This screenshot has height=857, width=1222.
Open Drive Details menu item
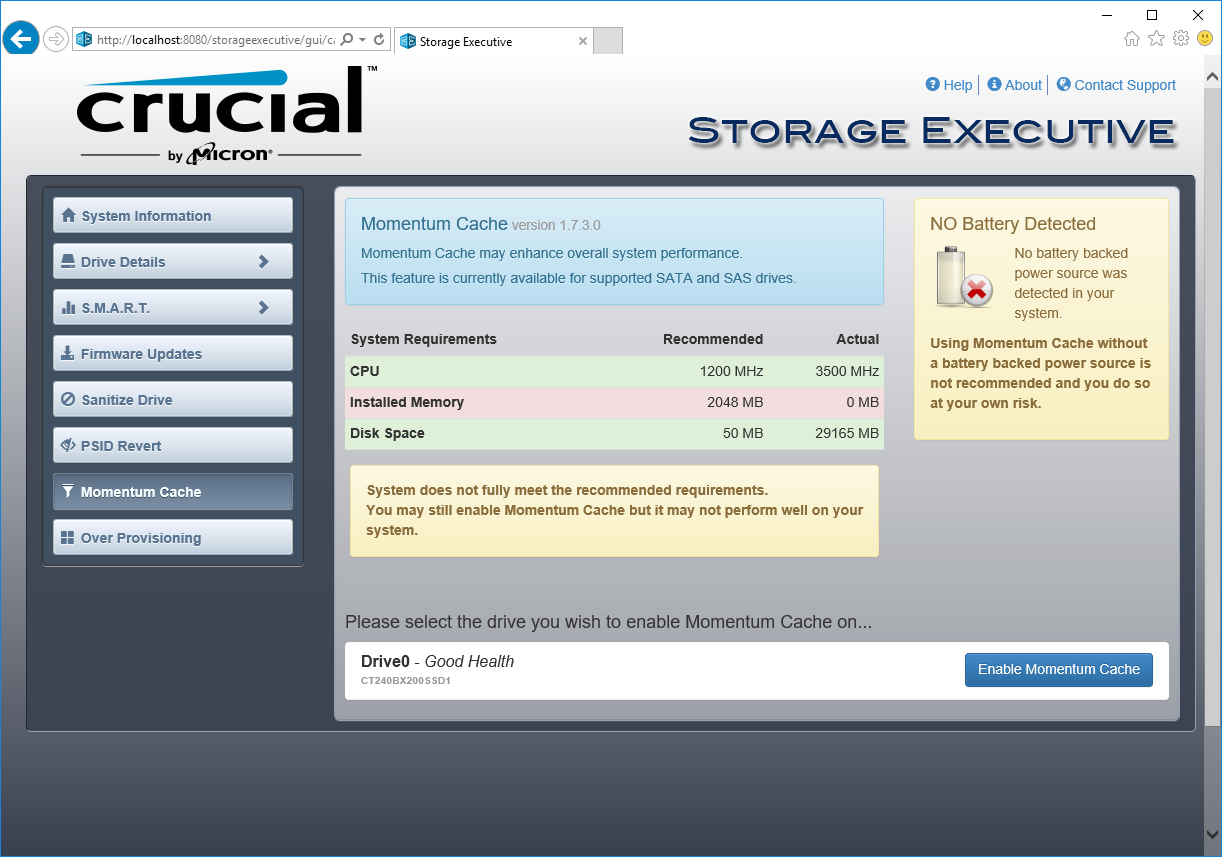(x=173, y=261)
